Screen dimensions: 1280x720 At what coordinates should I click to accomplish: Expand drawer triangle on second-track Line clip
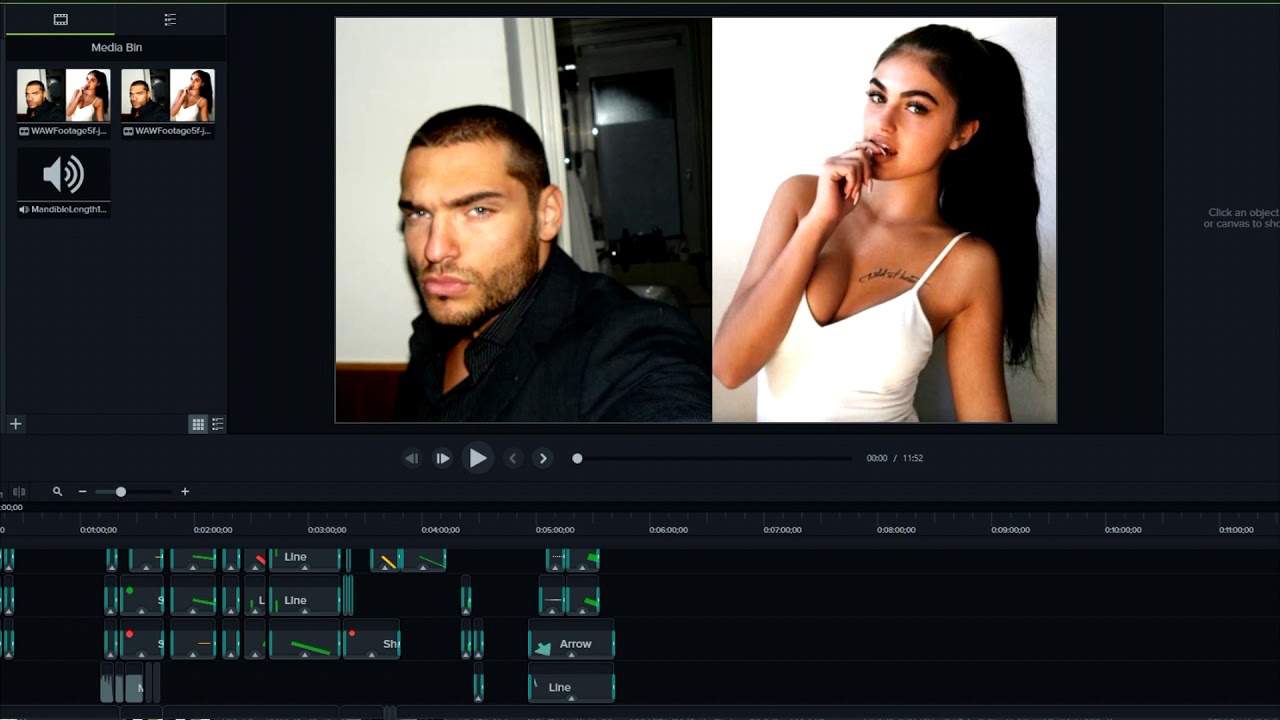(x=305, y=611)
